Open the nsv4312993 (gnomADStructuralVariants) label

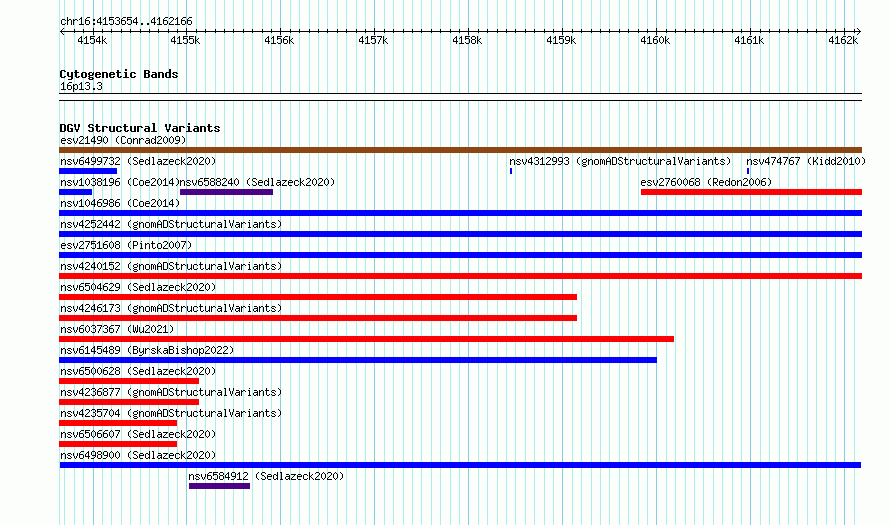click(620, 161)
